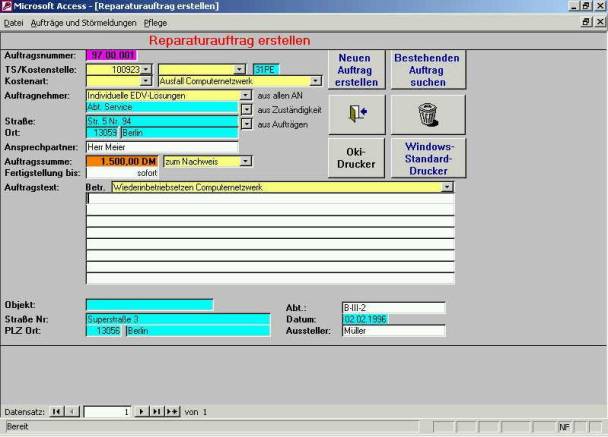Click the empty Objekt field

150,305
